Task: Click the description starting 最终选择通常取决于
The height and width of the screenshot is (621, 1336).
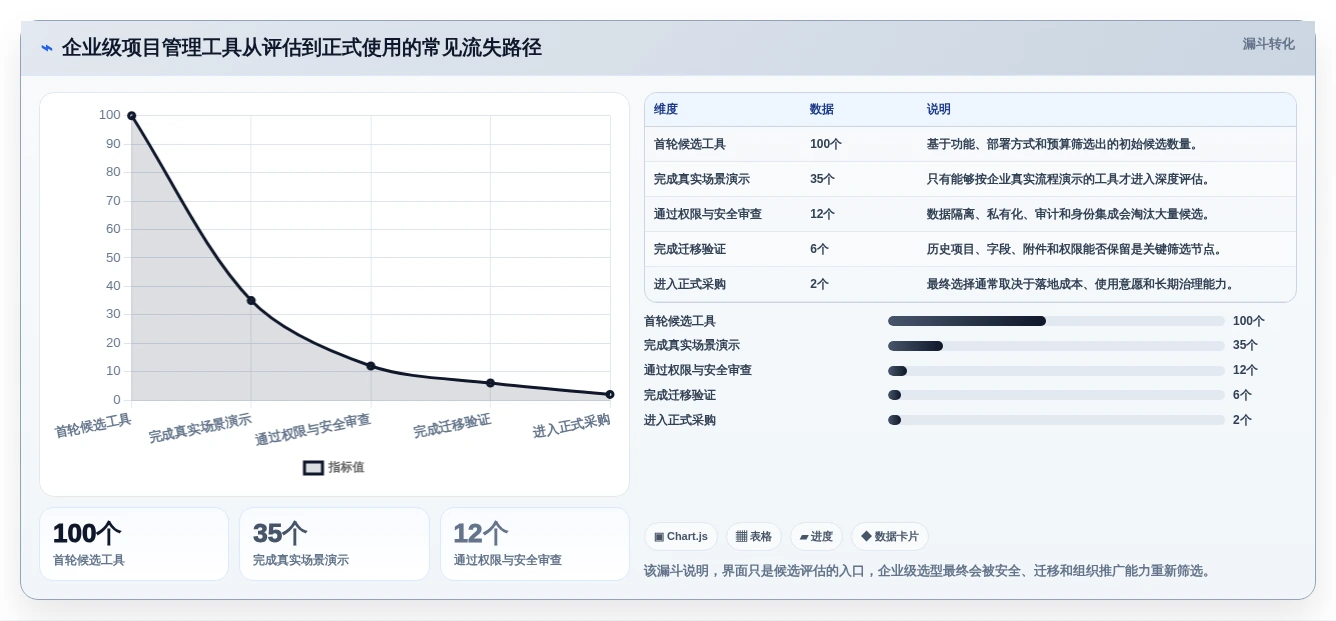Action: tap(1081, 284)
